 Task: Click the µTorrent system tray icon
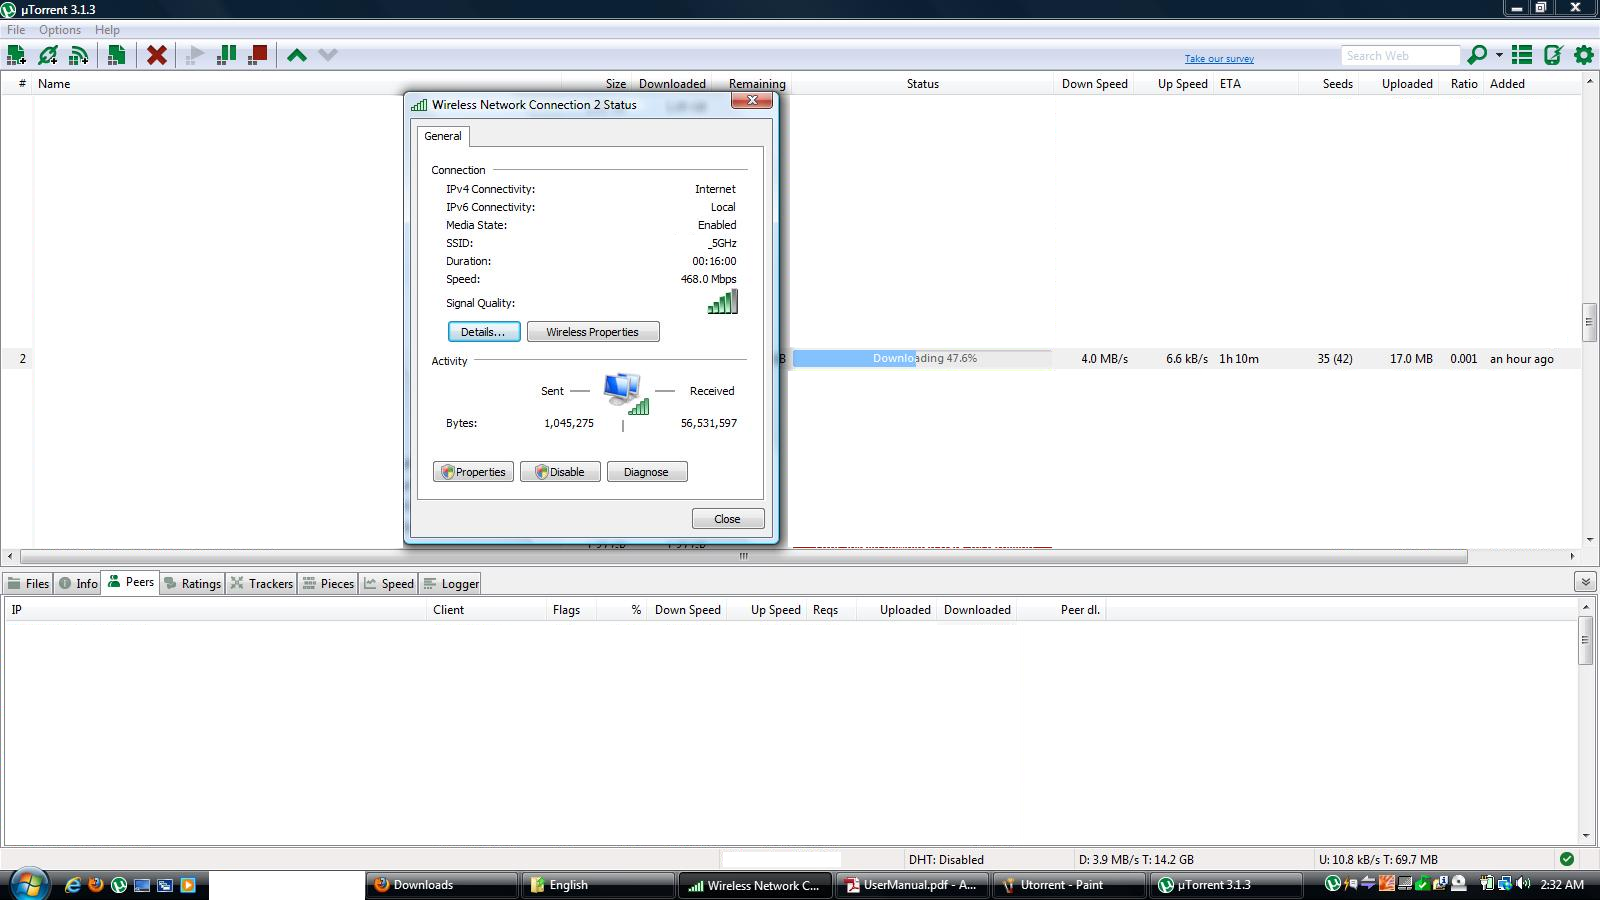pyautogui.click(x=1332, y=884)
